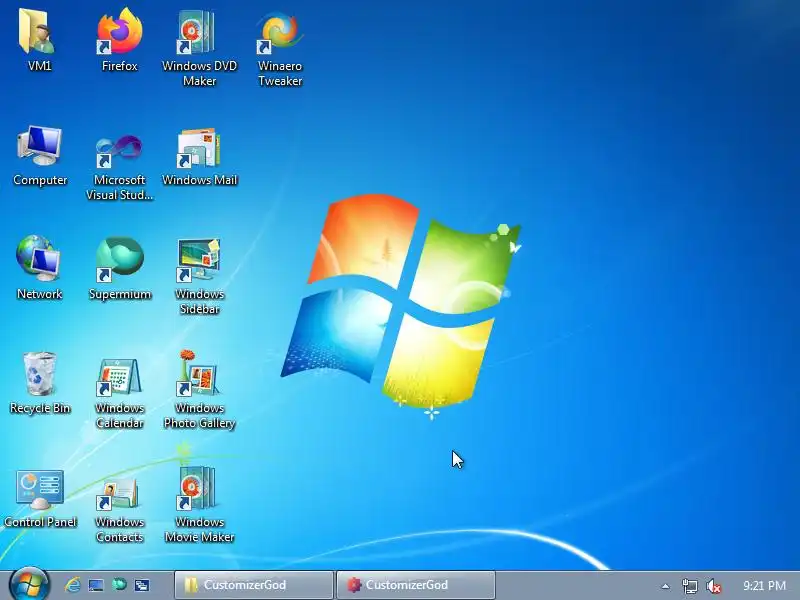Show hidden notification area icons
800x600 pixels.
[x=665, y=586]
